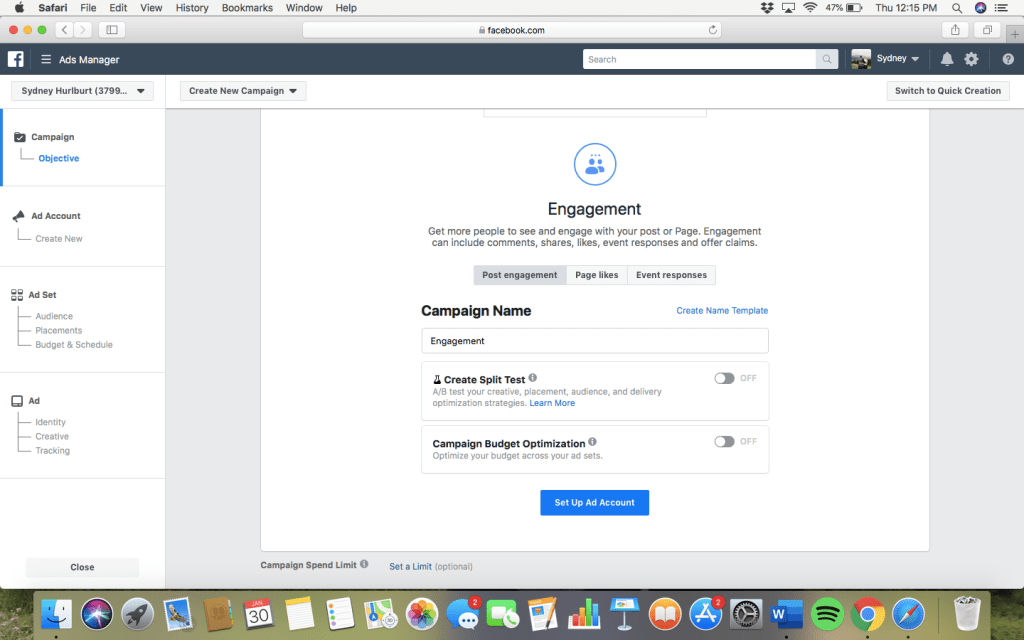Switch to Event responses tab
1024x640 pixels.
(671, 275)
